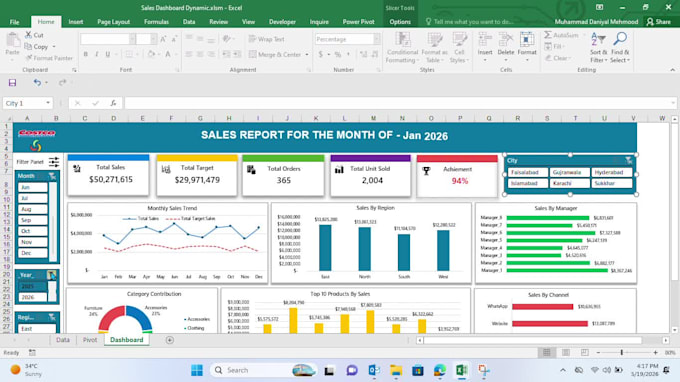This screenshot has height=382, width=680.
Task: Open the Slicer Tools Options tab
Action: pyautogui.click(x=400, y=22)
